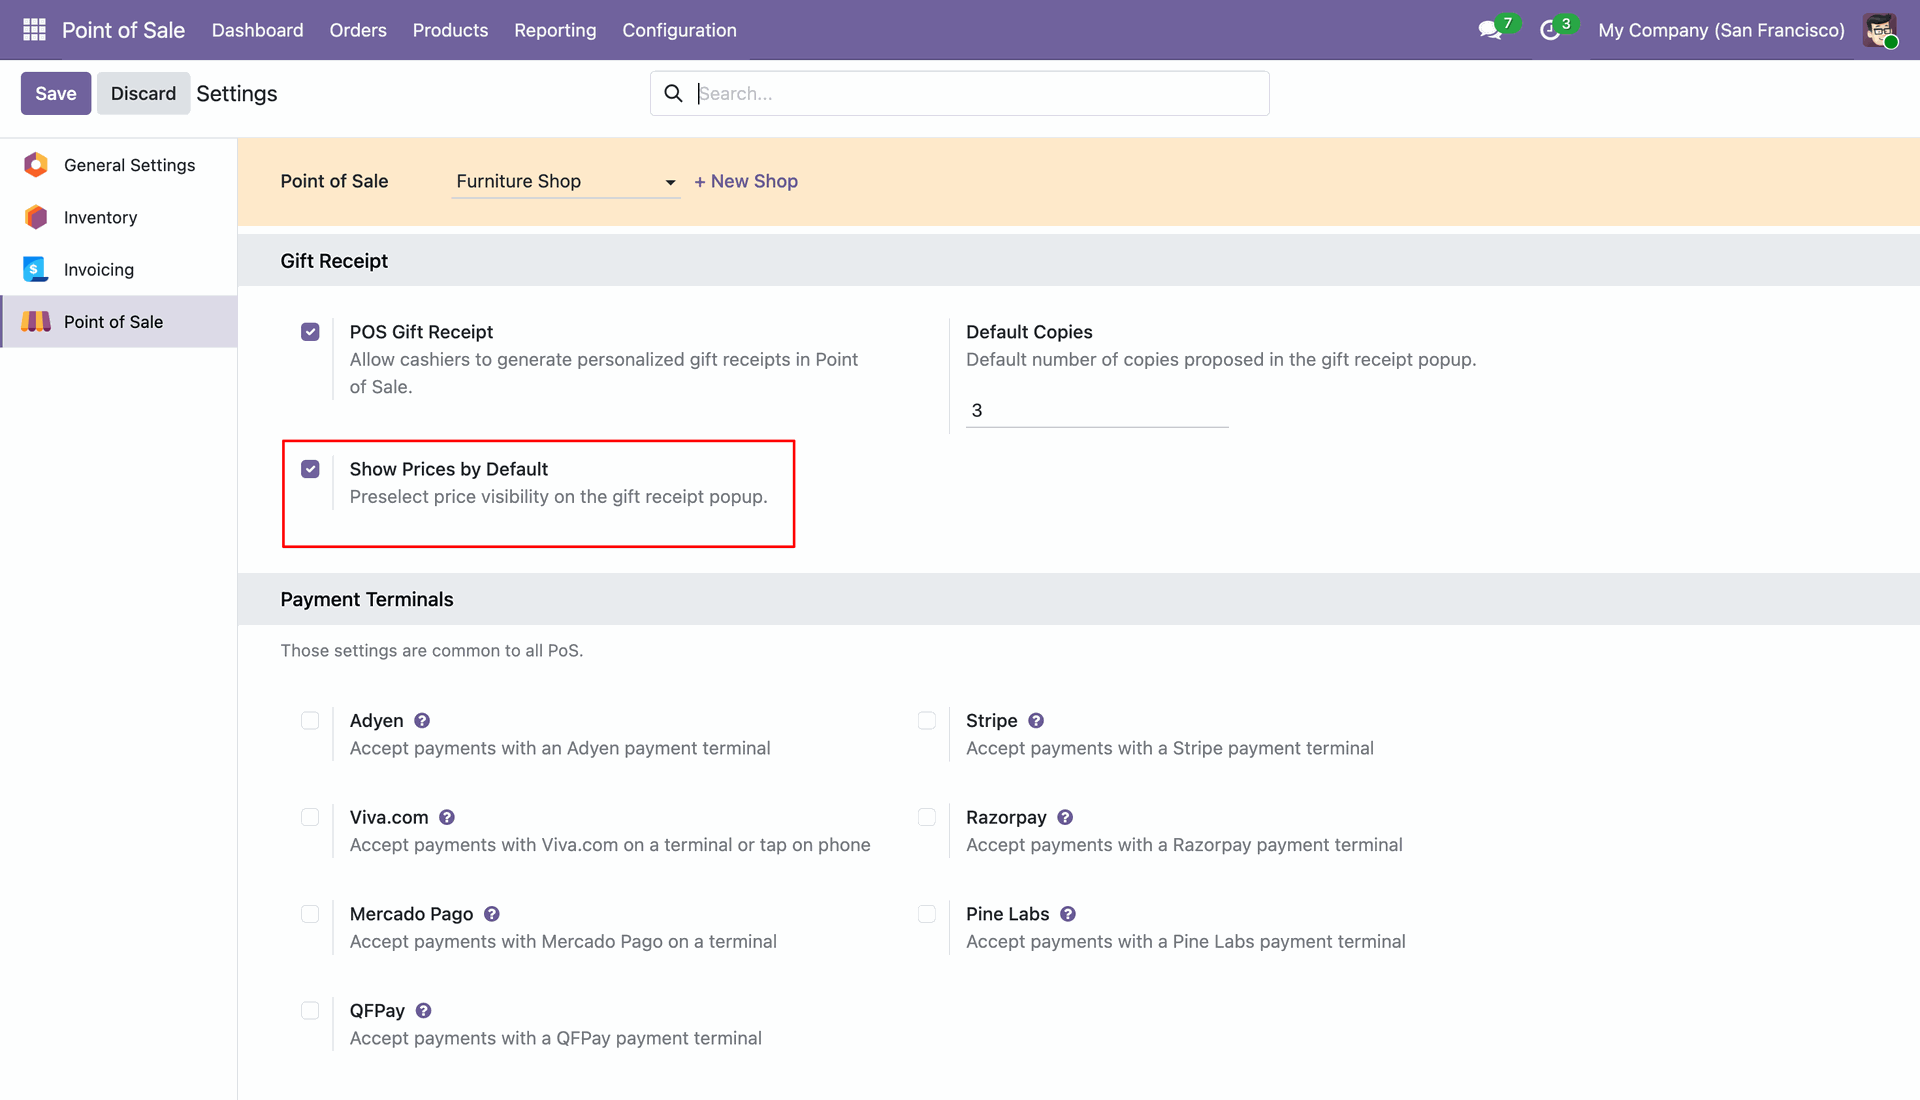Open the Razorpay help question mark icon
The width and height of the screenshot is (1920, 1100).
click(1065, 817)
